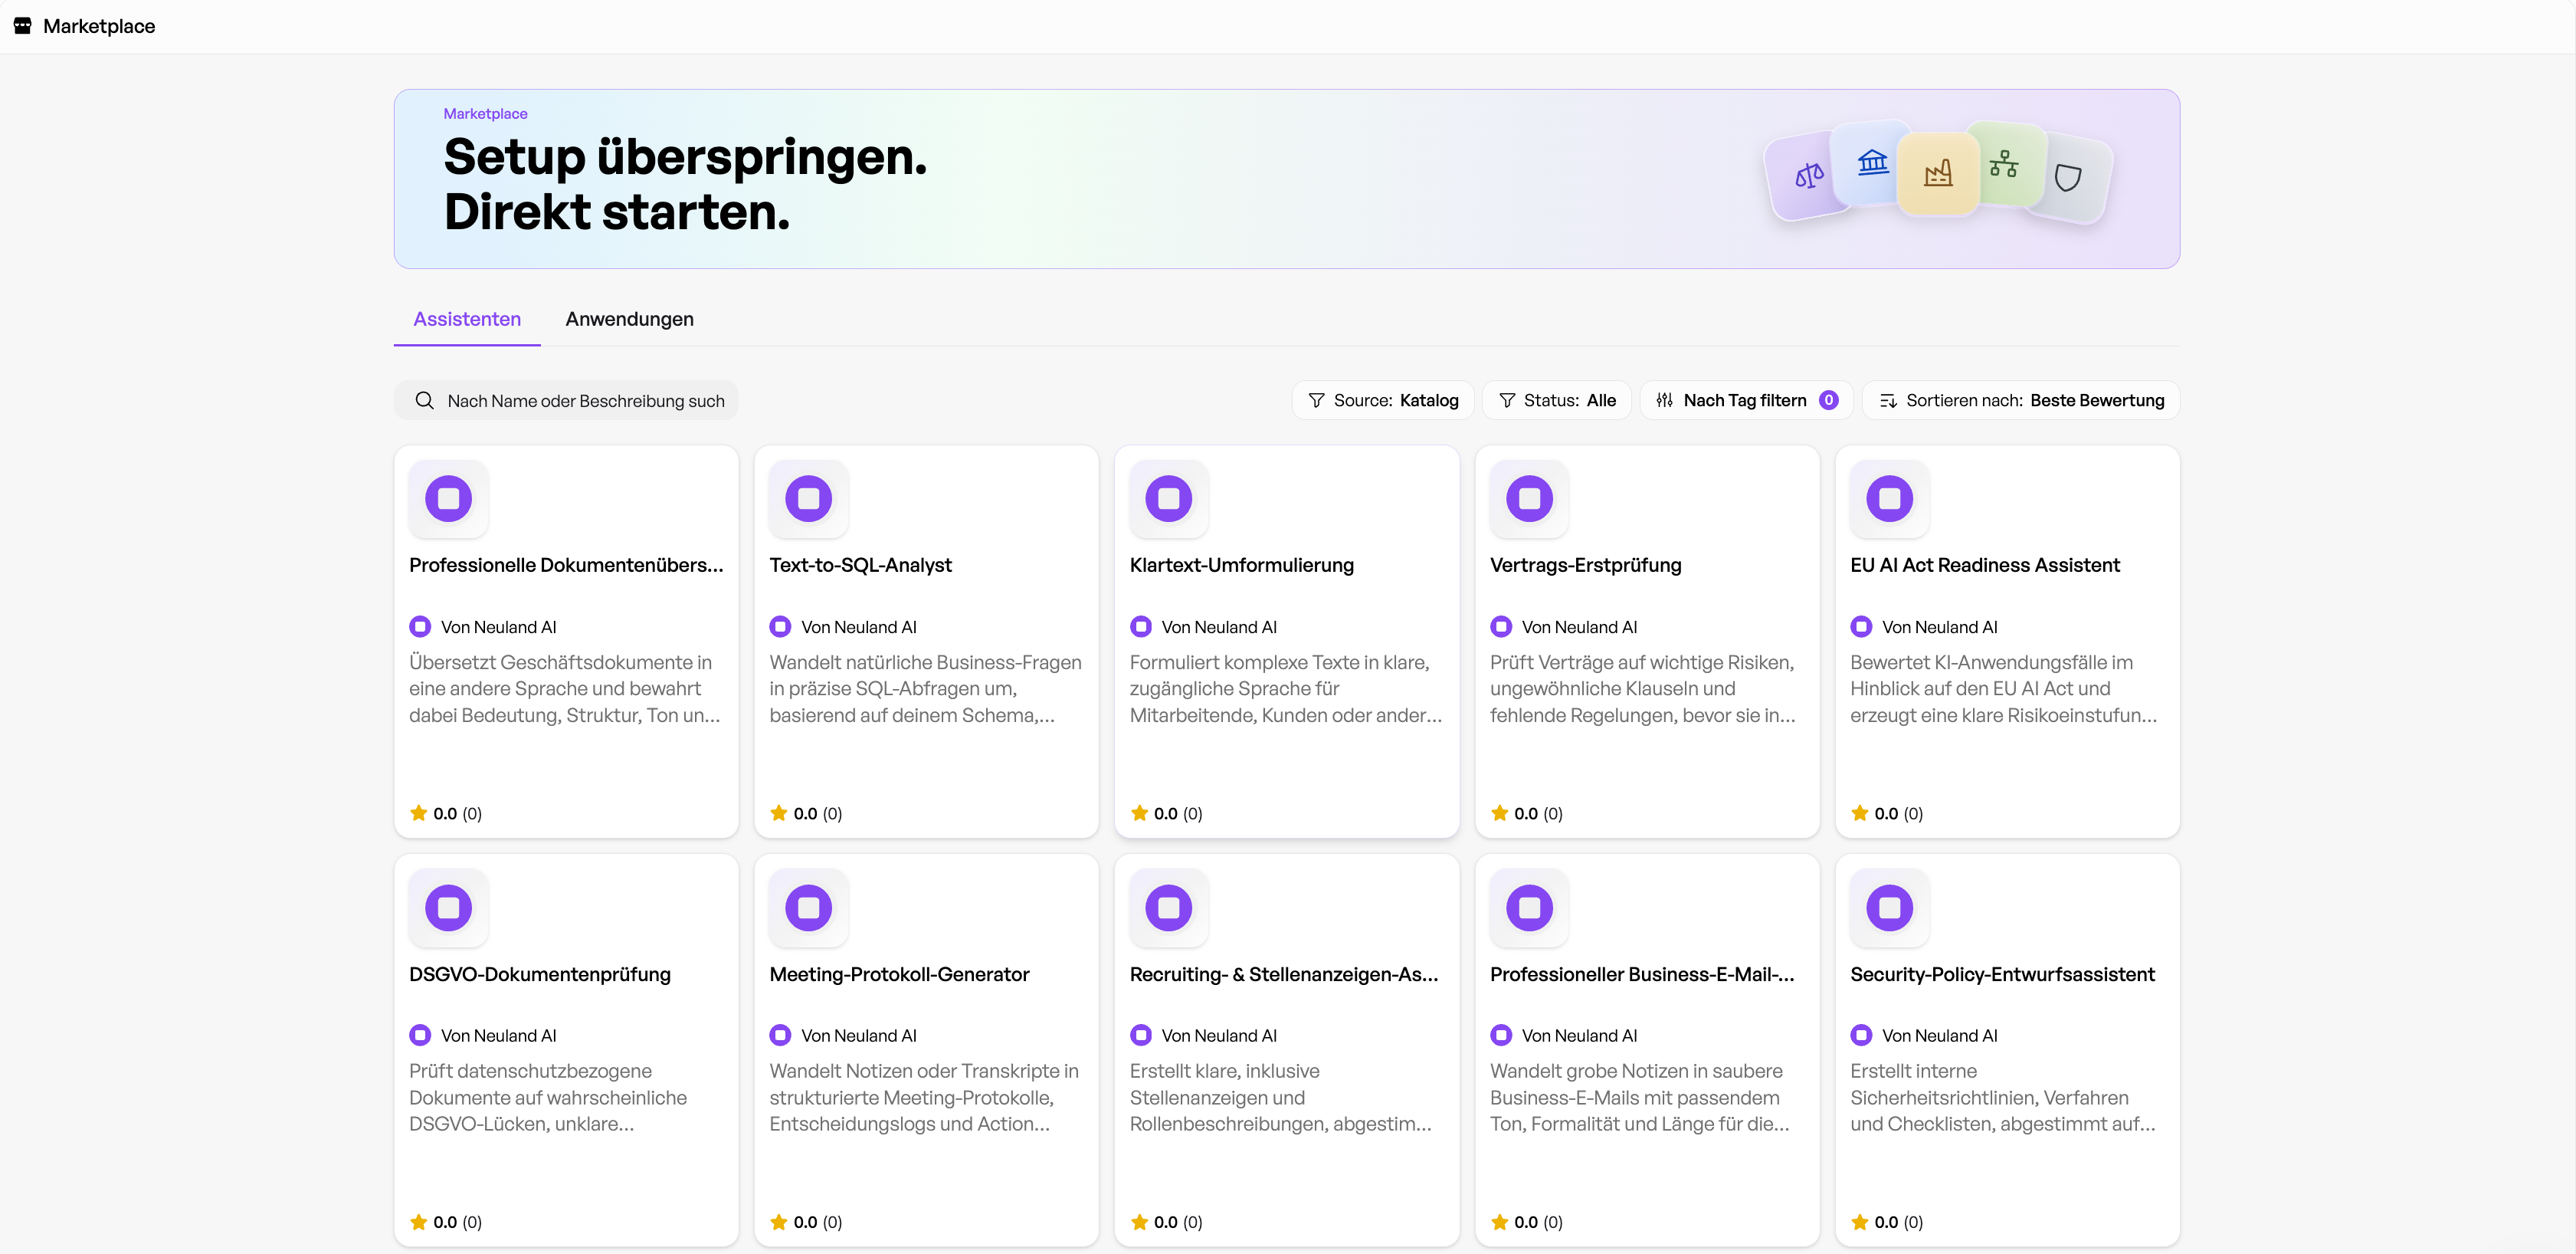This screenshot has width=2576, height=1254.
Task: Open the Security-Policy-Entwurfsassistent card title
Action: point(2002,974)
